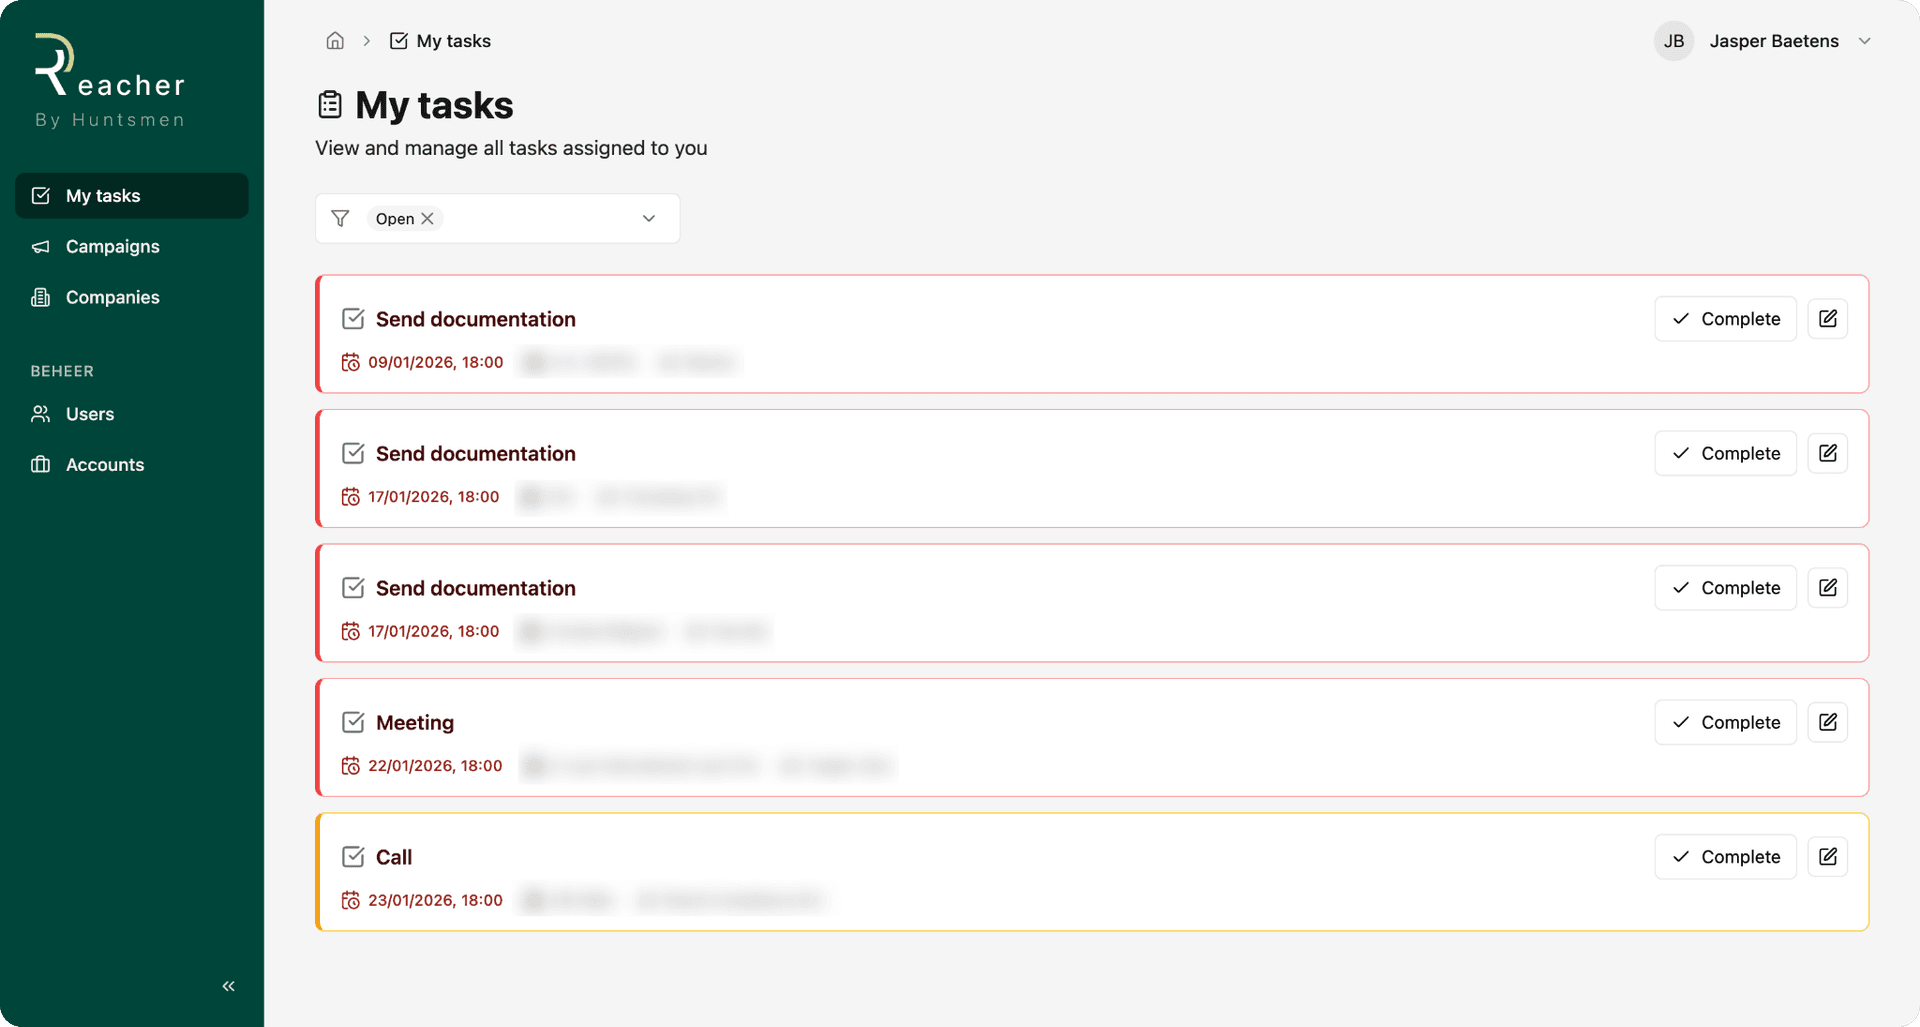
Task: Open edit for the 09/01/2026 task
Action: (x=1827, y=319)
